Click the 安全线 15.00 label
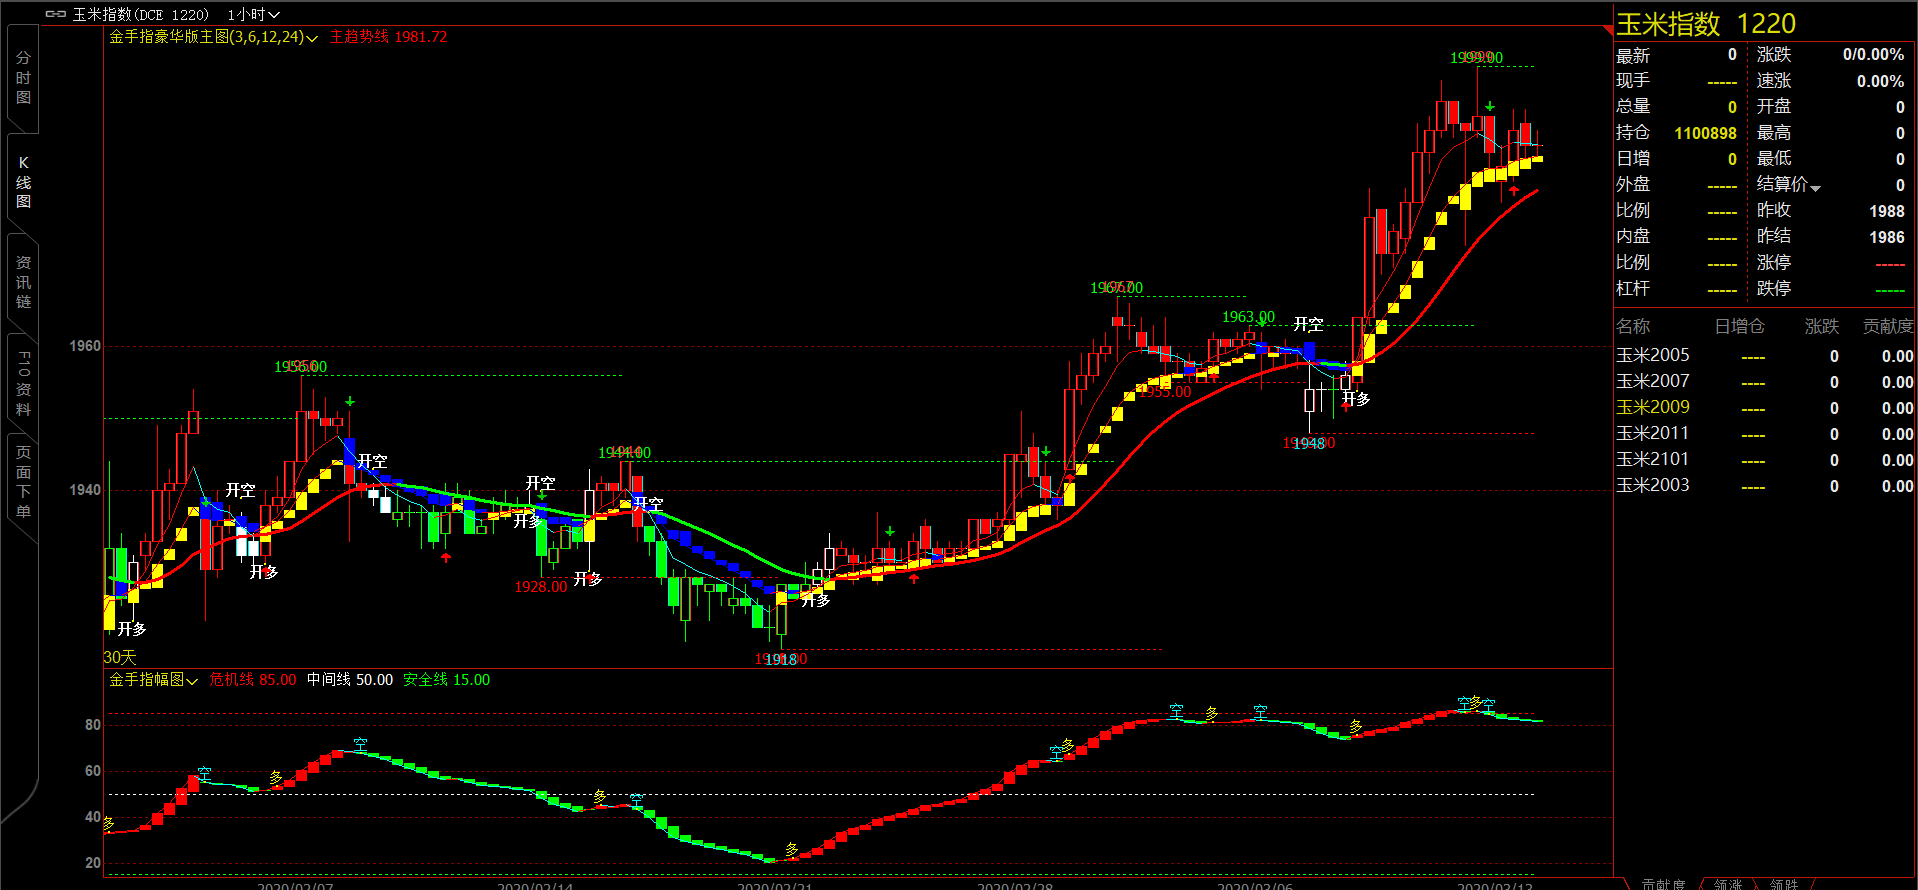1918x890 pixels. click(x=446, y=680)
